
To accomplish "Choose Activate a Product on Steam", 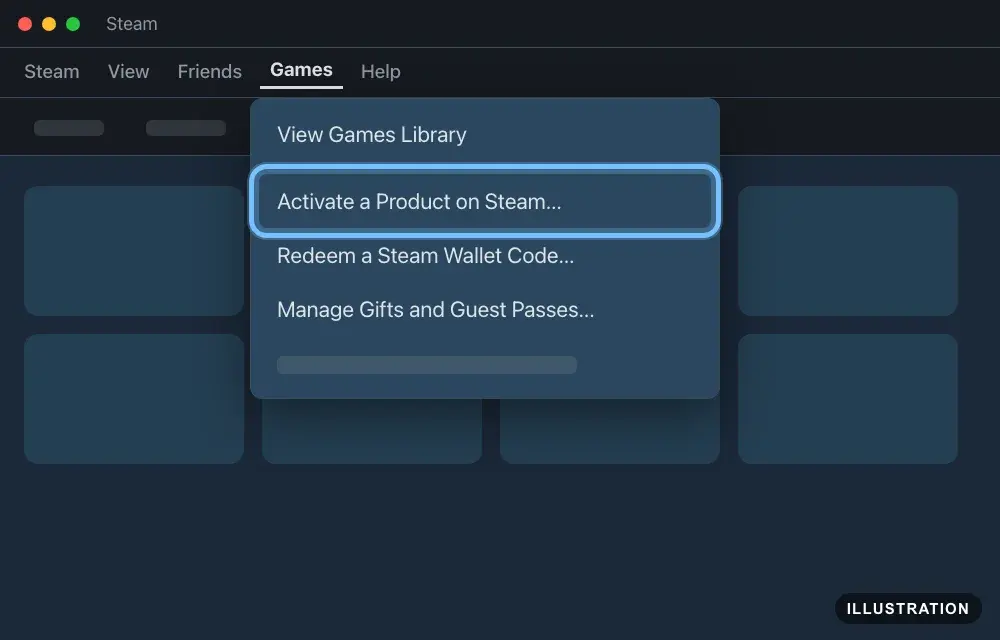I will coord(485,201).
